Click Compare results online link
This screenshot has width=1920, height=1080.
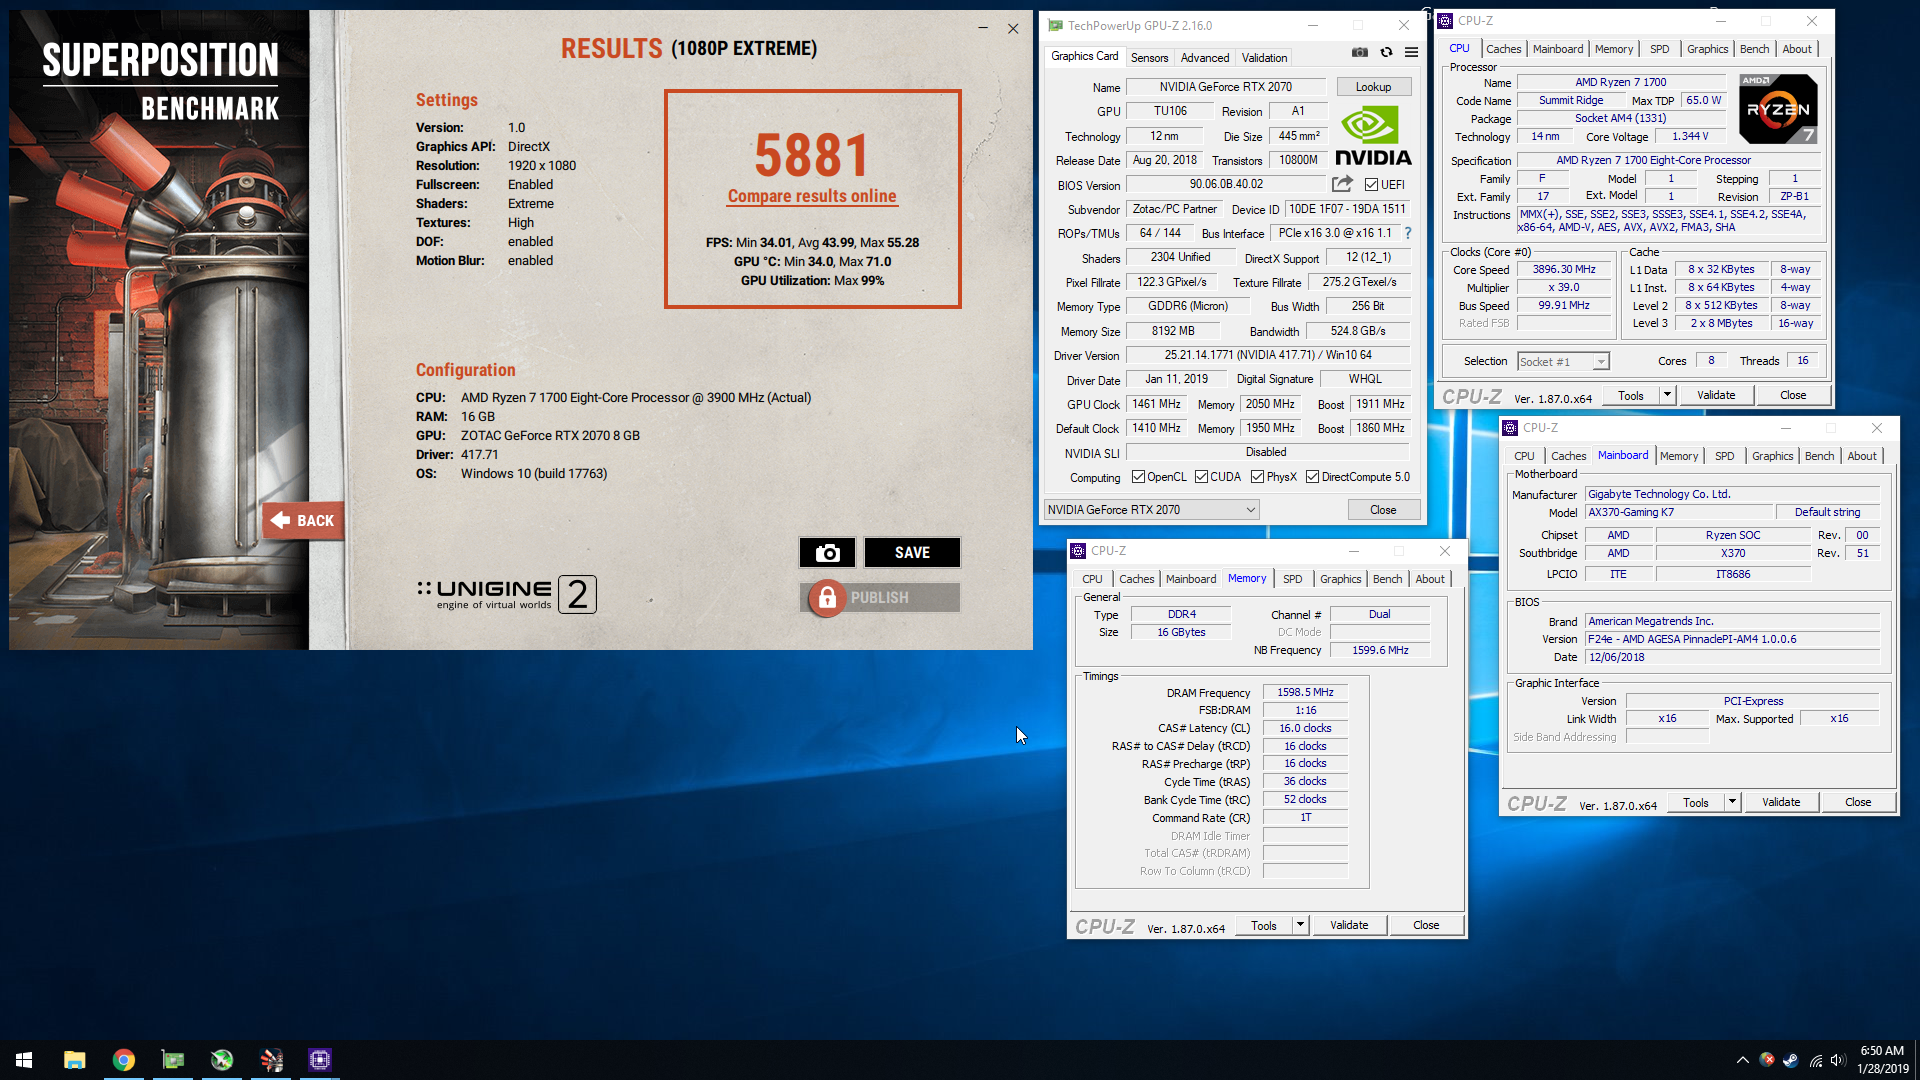click(812, 196)
